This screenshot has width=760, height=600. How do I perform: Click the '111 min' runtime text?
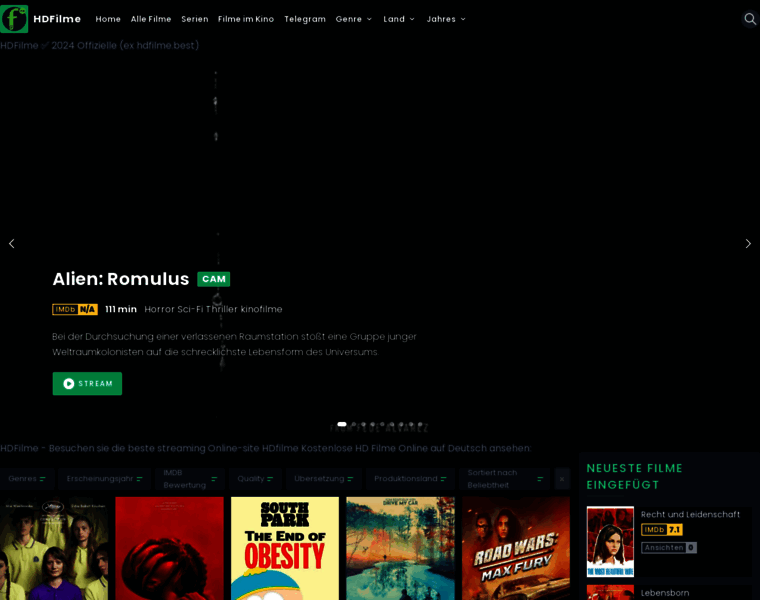point(121,309)
